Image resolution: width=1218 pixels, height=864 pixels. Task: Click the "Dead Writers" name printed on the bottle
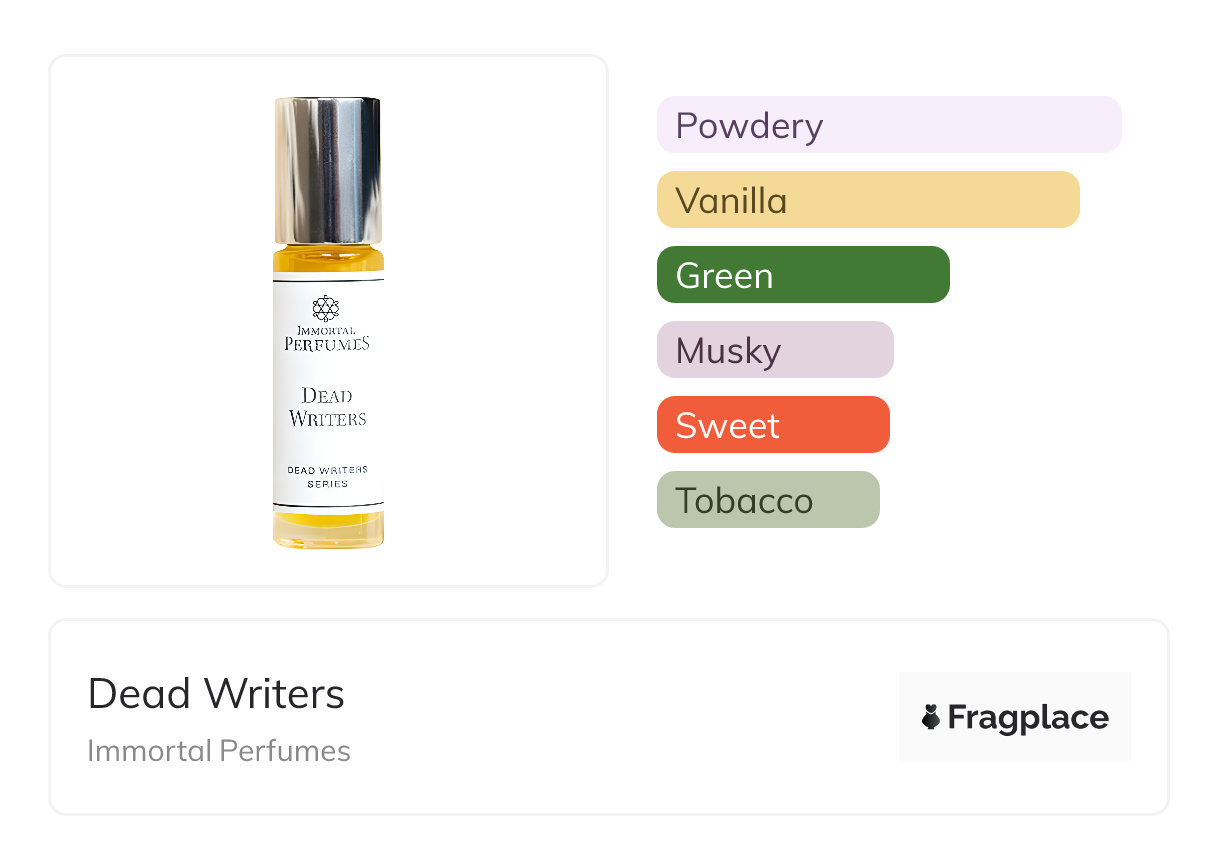tap(328, 407)
